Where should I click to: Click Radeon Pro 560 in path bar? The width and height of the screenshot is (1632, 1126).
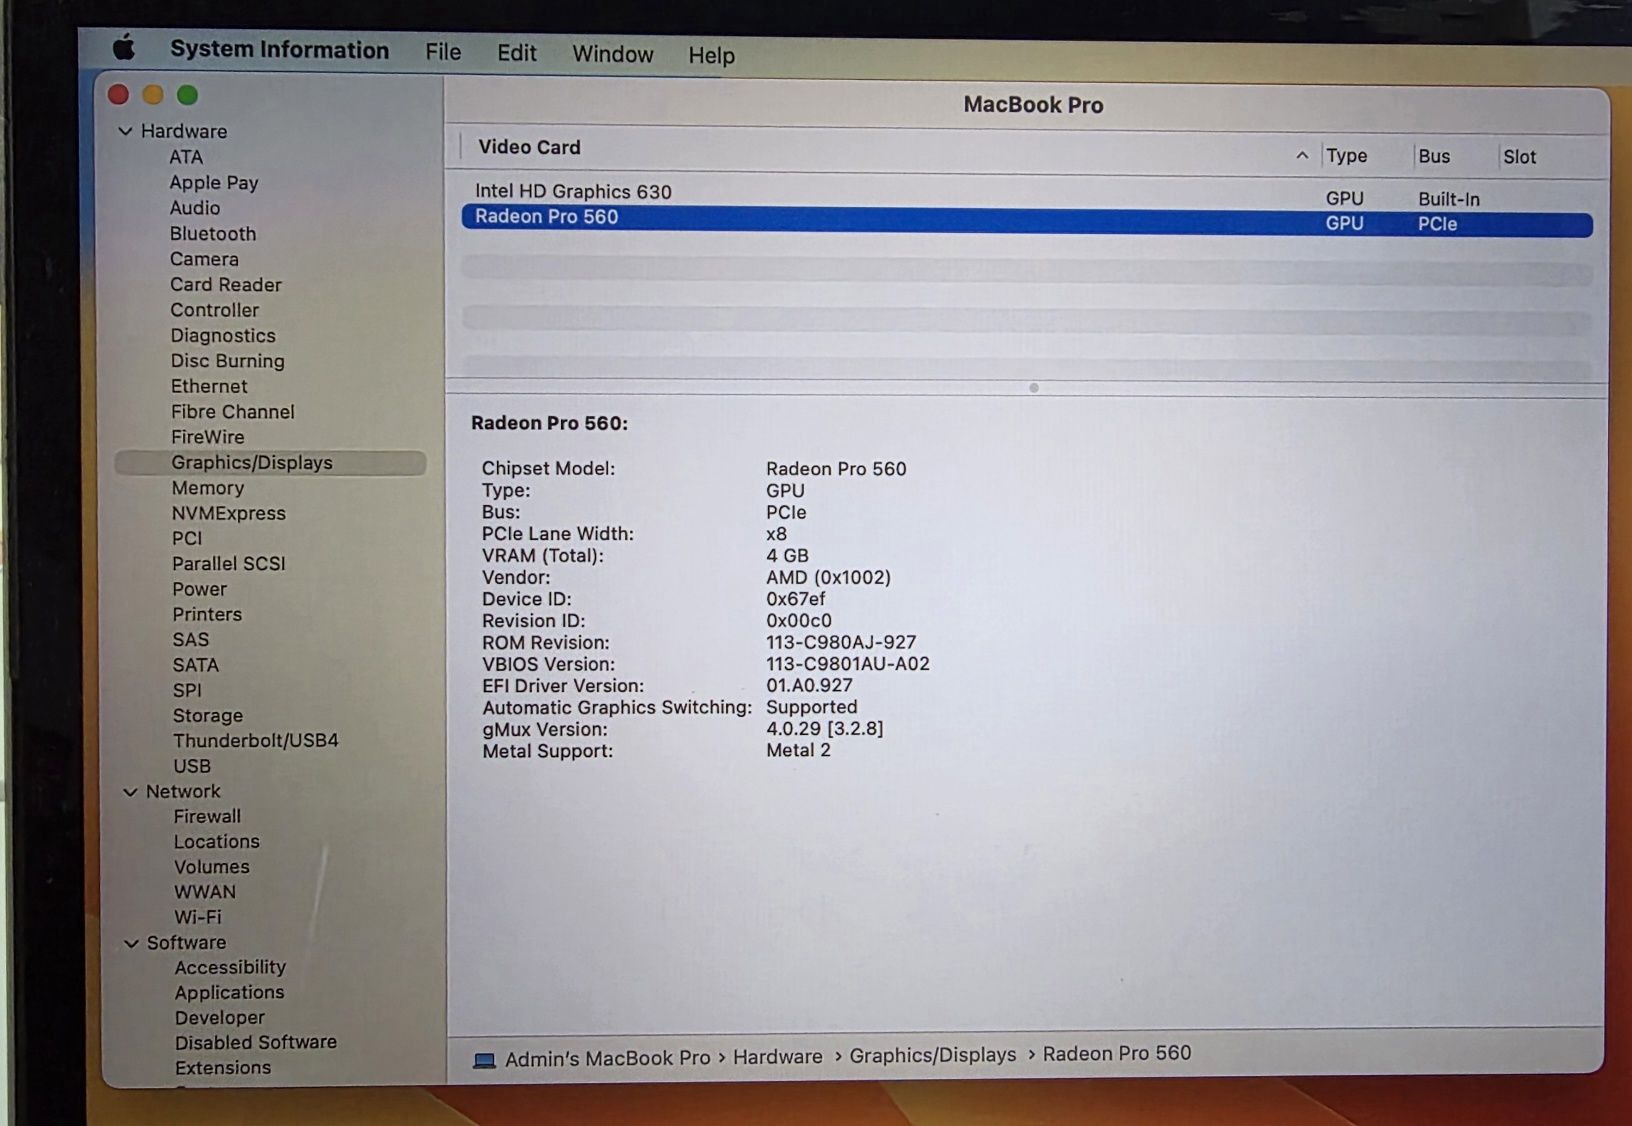click(x=1117, y=1054)
